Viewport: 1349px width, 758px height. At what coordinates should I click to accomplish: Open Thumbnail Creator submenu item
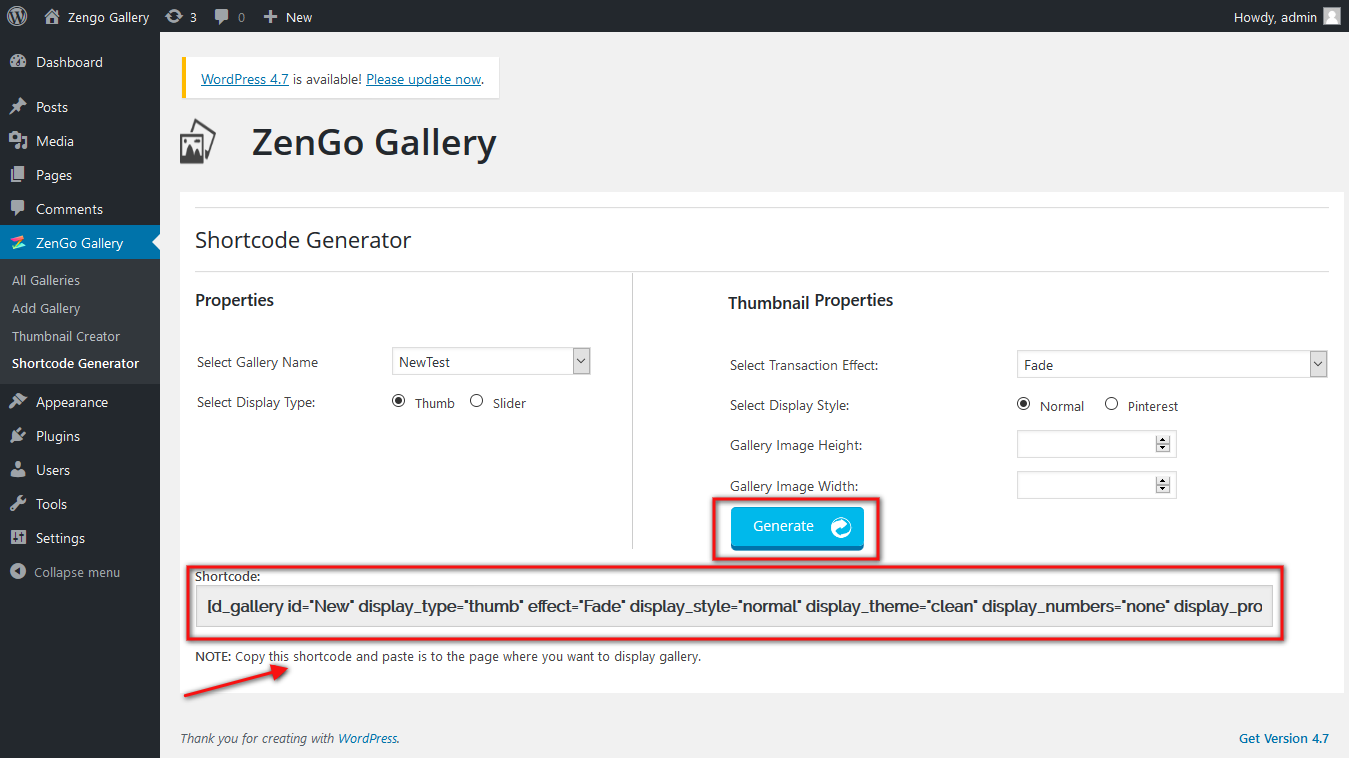(x=66, y=336)
